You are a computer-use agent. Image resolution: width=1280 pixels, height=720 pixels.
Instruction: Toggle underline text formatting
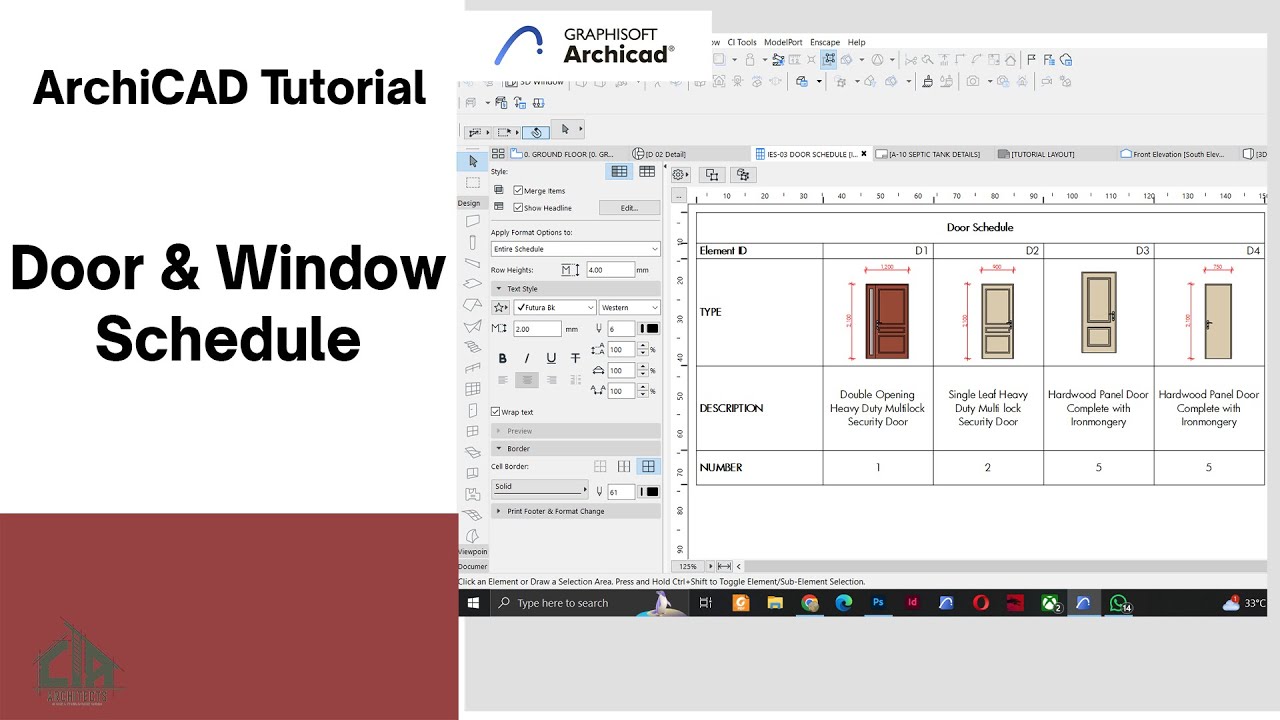click(551, 358)
